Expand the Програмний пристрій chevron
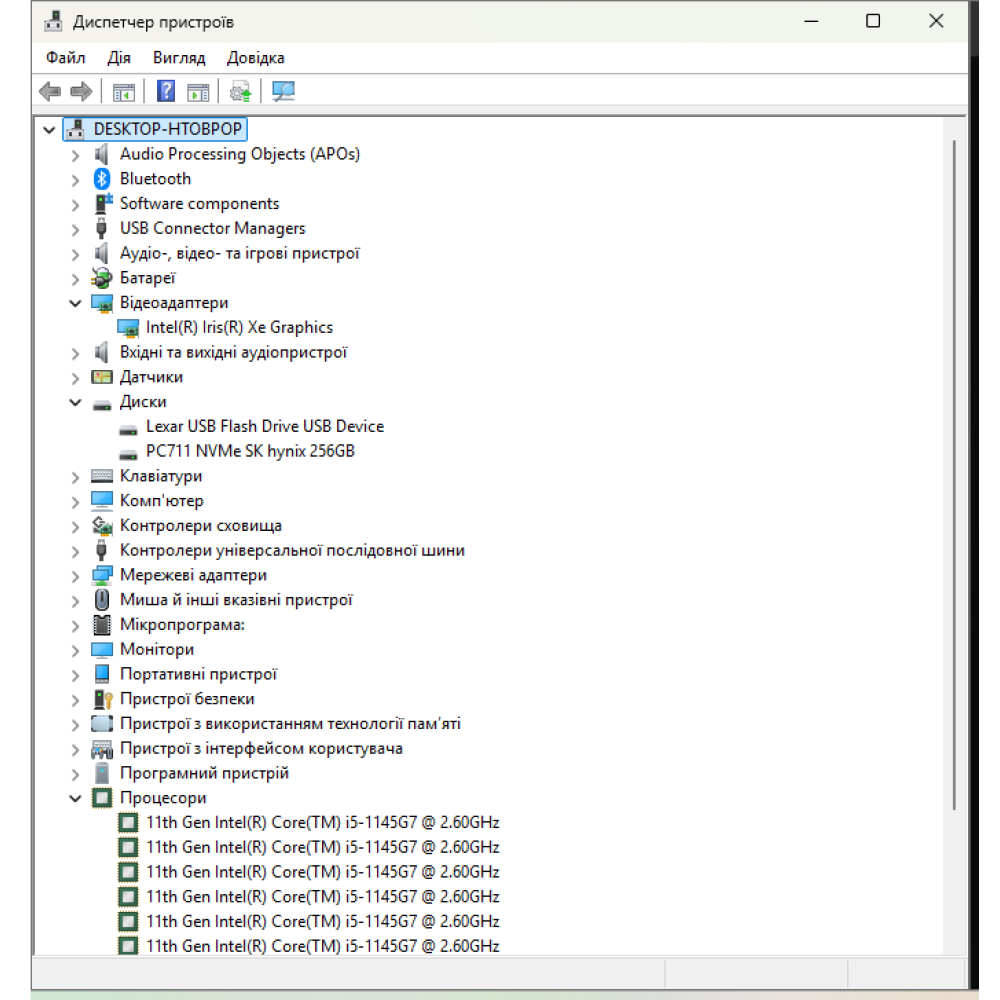This screenshot has height=1000, width=1000. pos(75,774)
